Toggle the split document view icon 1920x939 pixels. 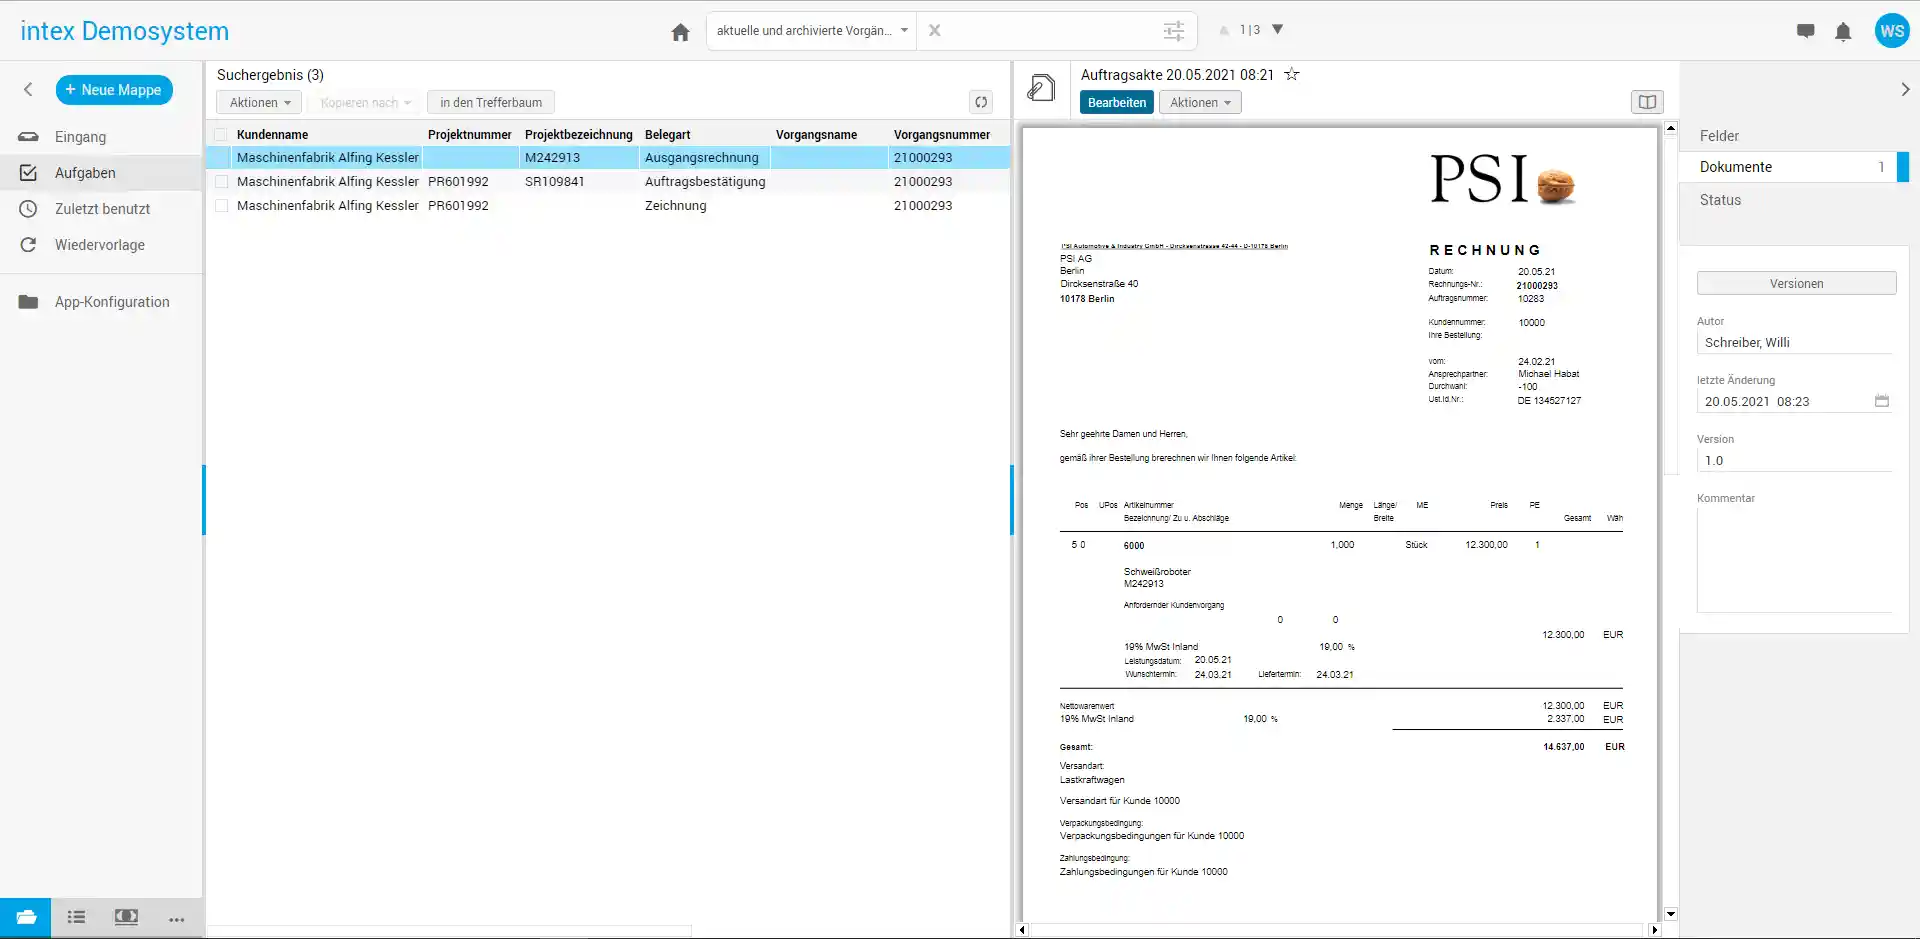click(1647, 102)
